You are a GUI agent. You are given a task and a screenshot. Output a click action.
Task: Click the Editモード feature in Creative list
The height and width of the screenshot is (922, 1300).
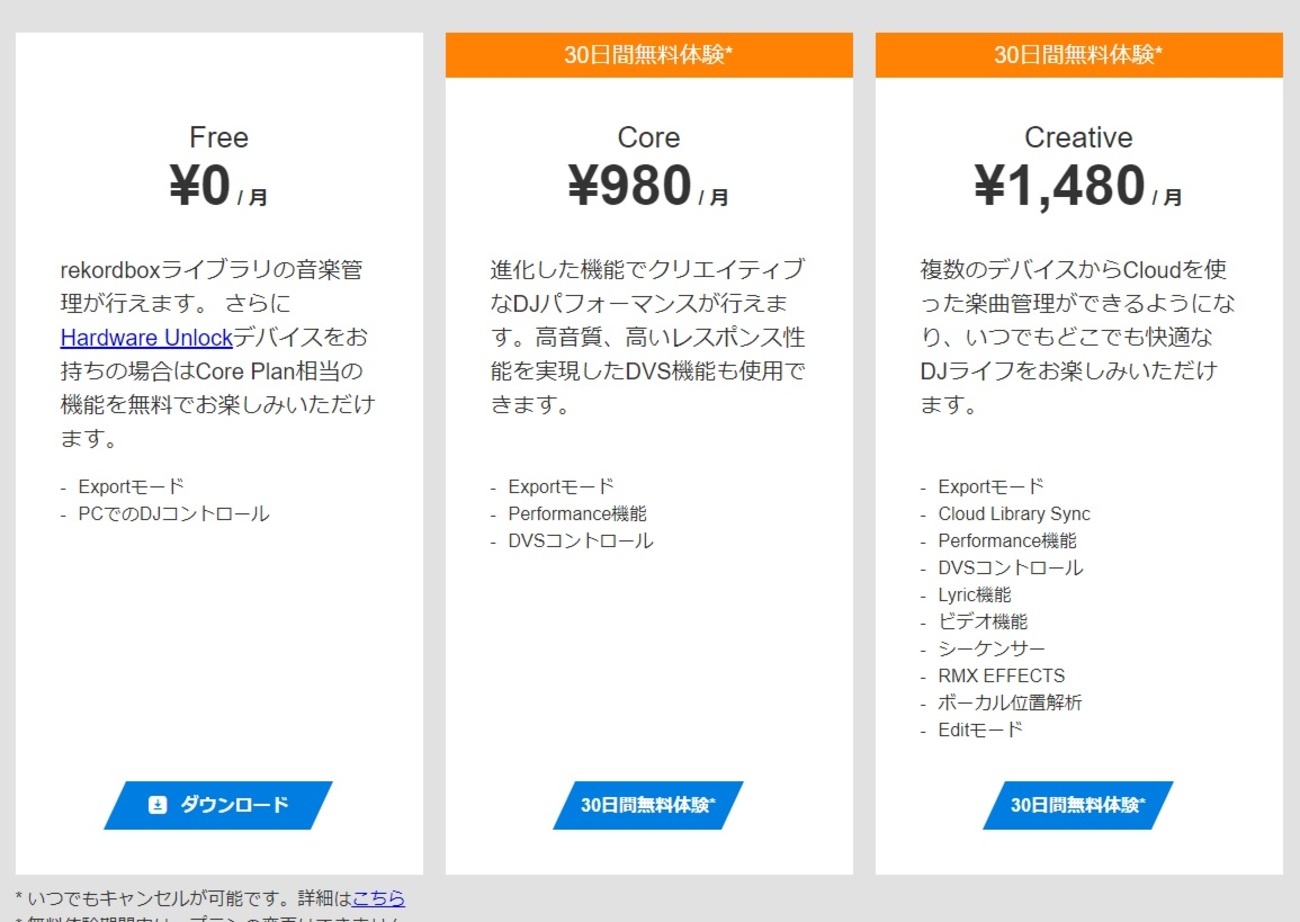[x=980, y=730]
